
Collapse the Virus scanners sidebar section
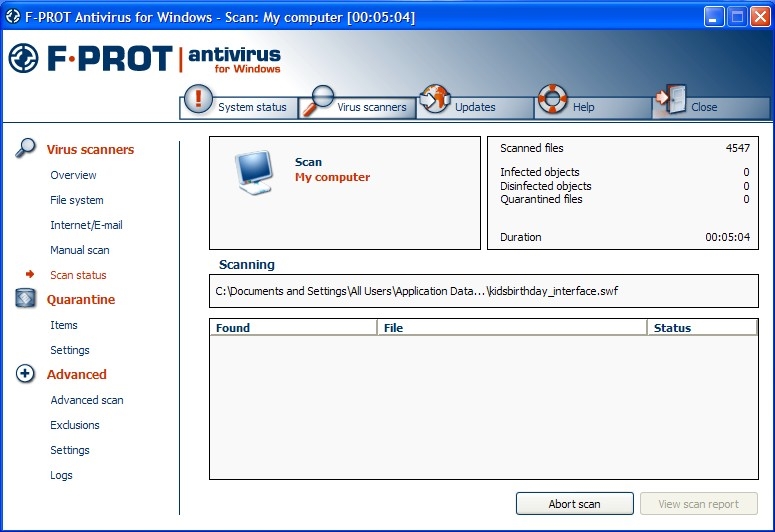pyautogui.click(x=90, y=150)
